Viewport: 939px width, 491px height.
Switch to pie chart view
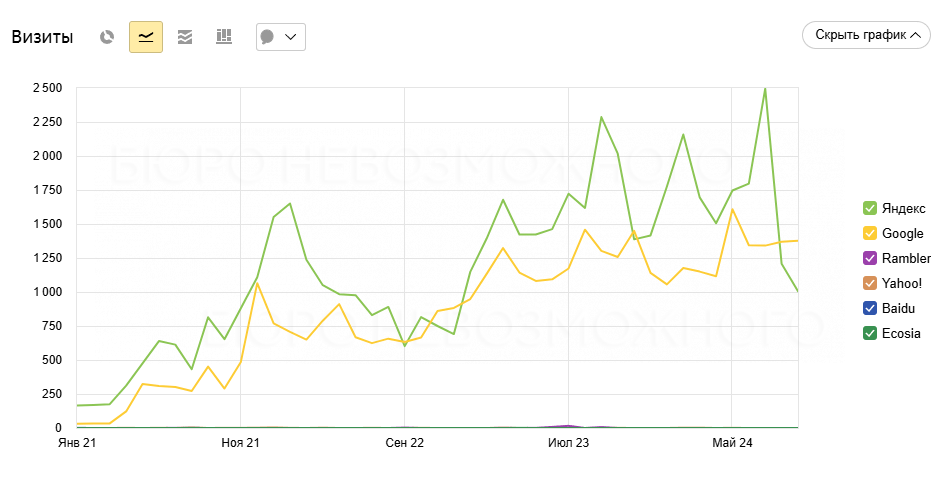(x=107, y=37)
